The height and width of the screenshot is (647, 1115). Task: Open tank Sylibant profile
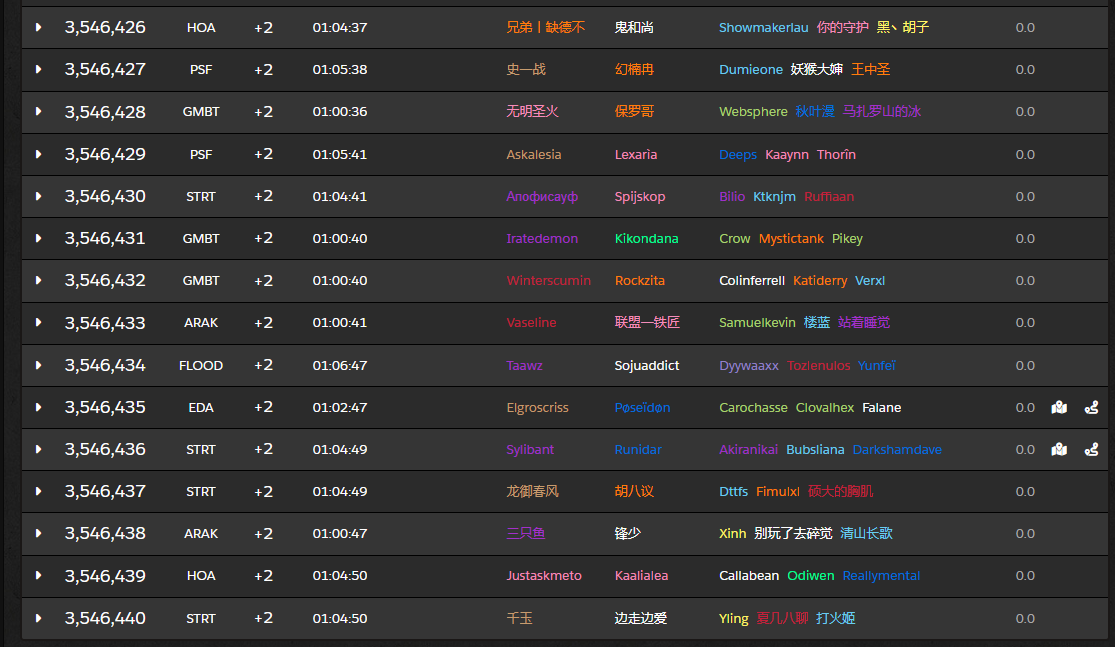pos(530,449)
